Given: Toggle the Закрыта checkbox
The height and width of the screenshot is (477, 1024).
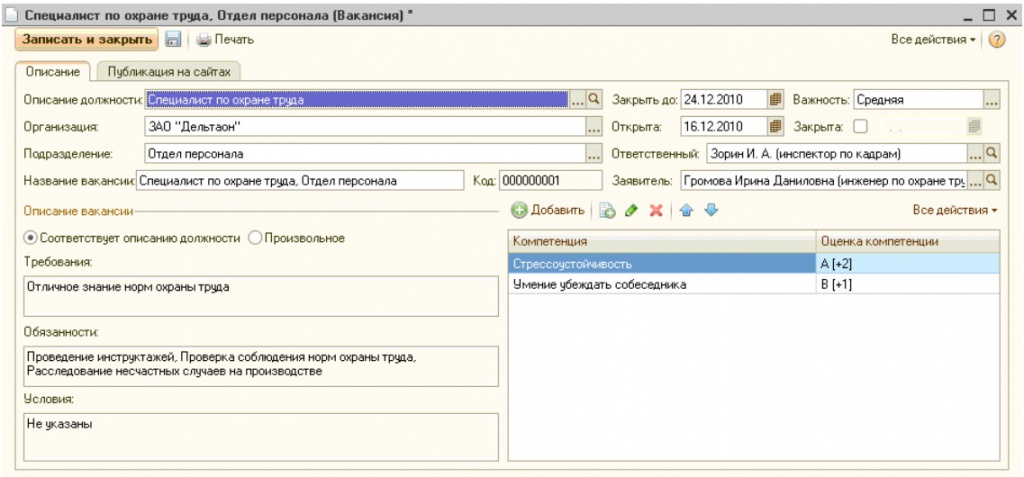Looking at the screenshot, I should click(860, 127).
